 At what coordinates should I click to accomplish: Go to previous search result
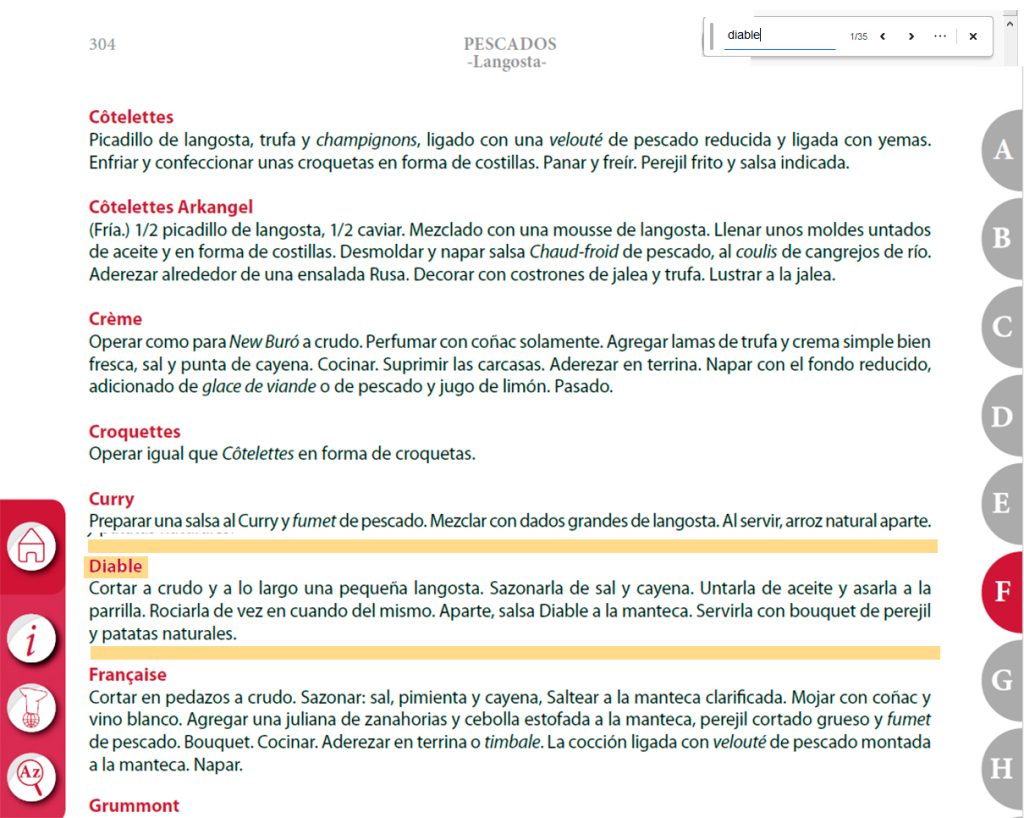[x=883, y=36]
